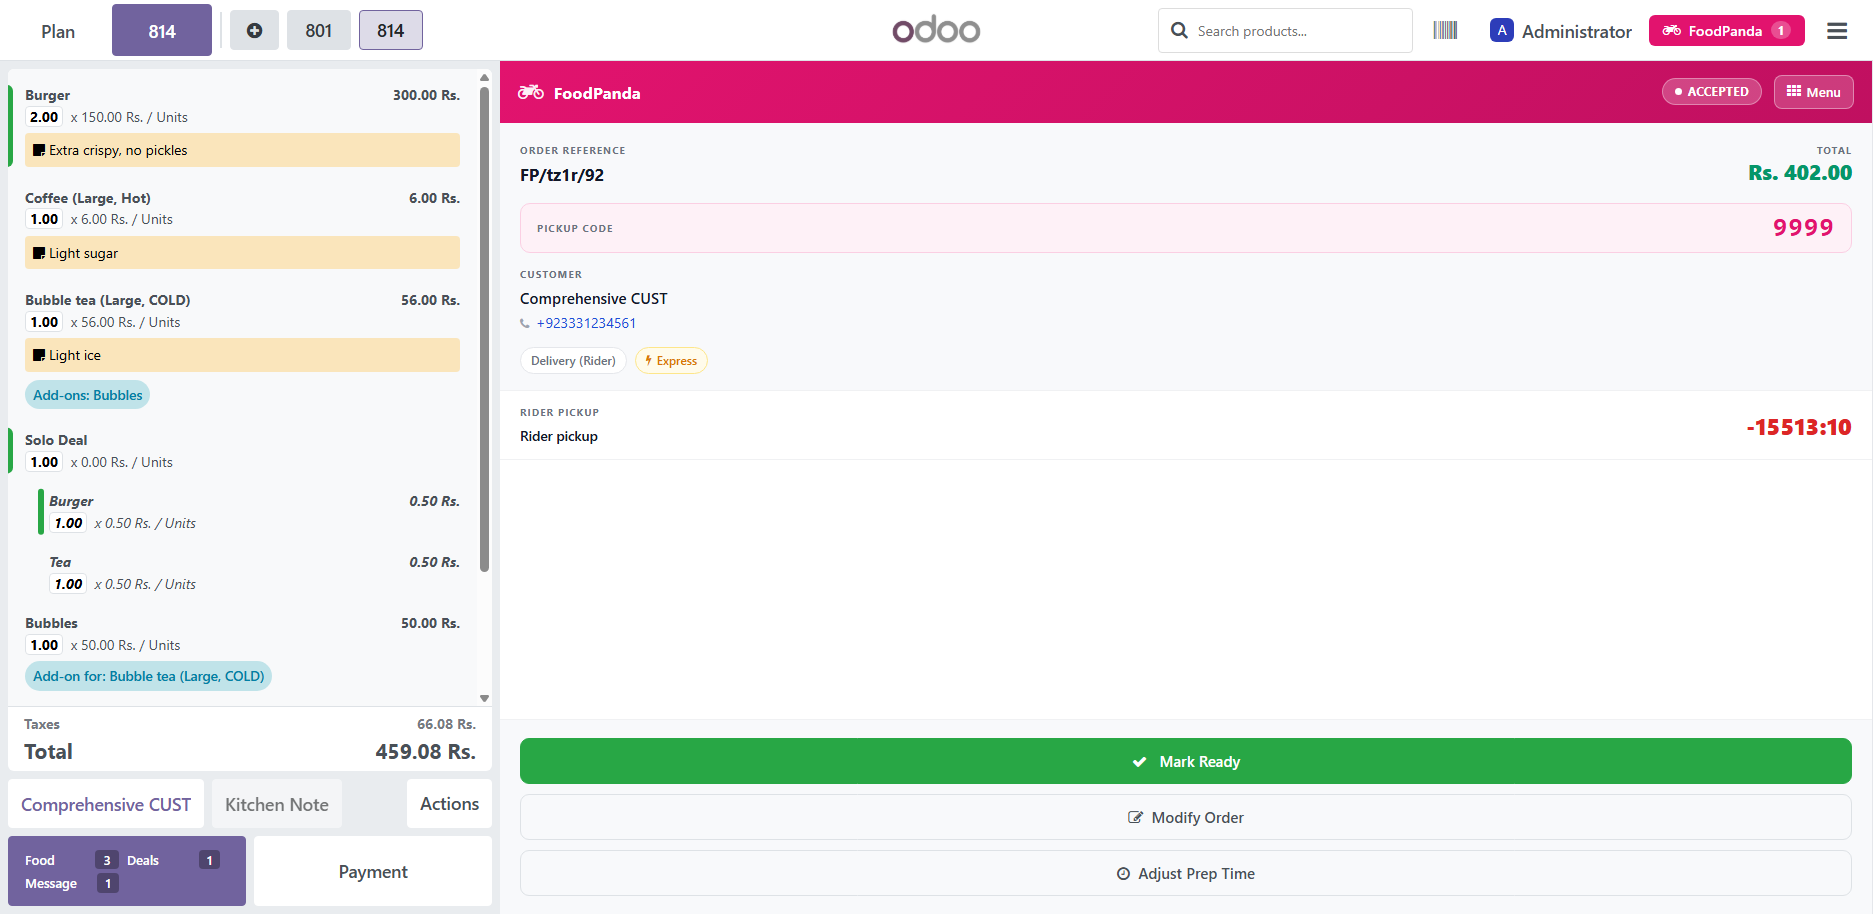Click the Food Deals Message order button
Image resolution: width=1873 pixels, height=914 pixels.
(127, 871)
